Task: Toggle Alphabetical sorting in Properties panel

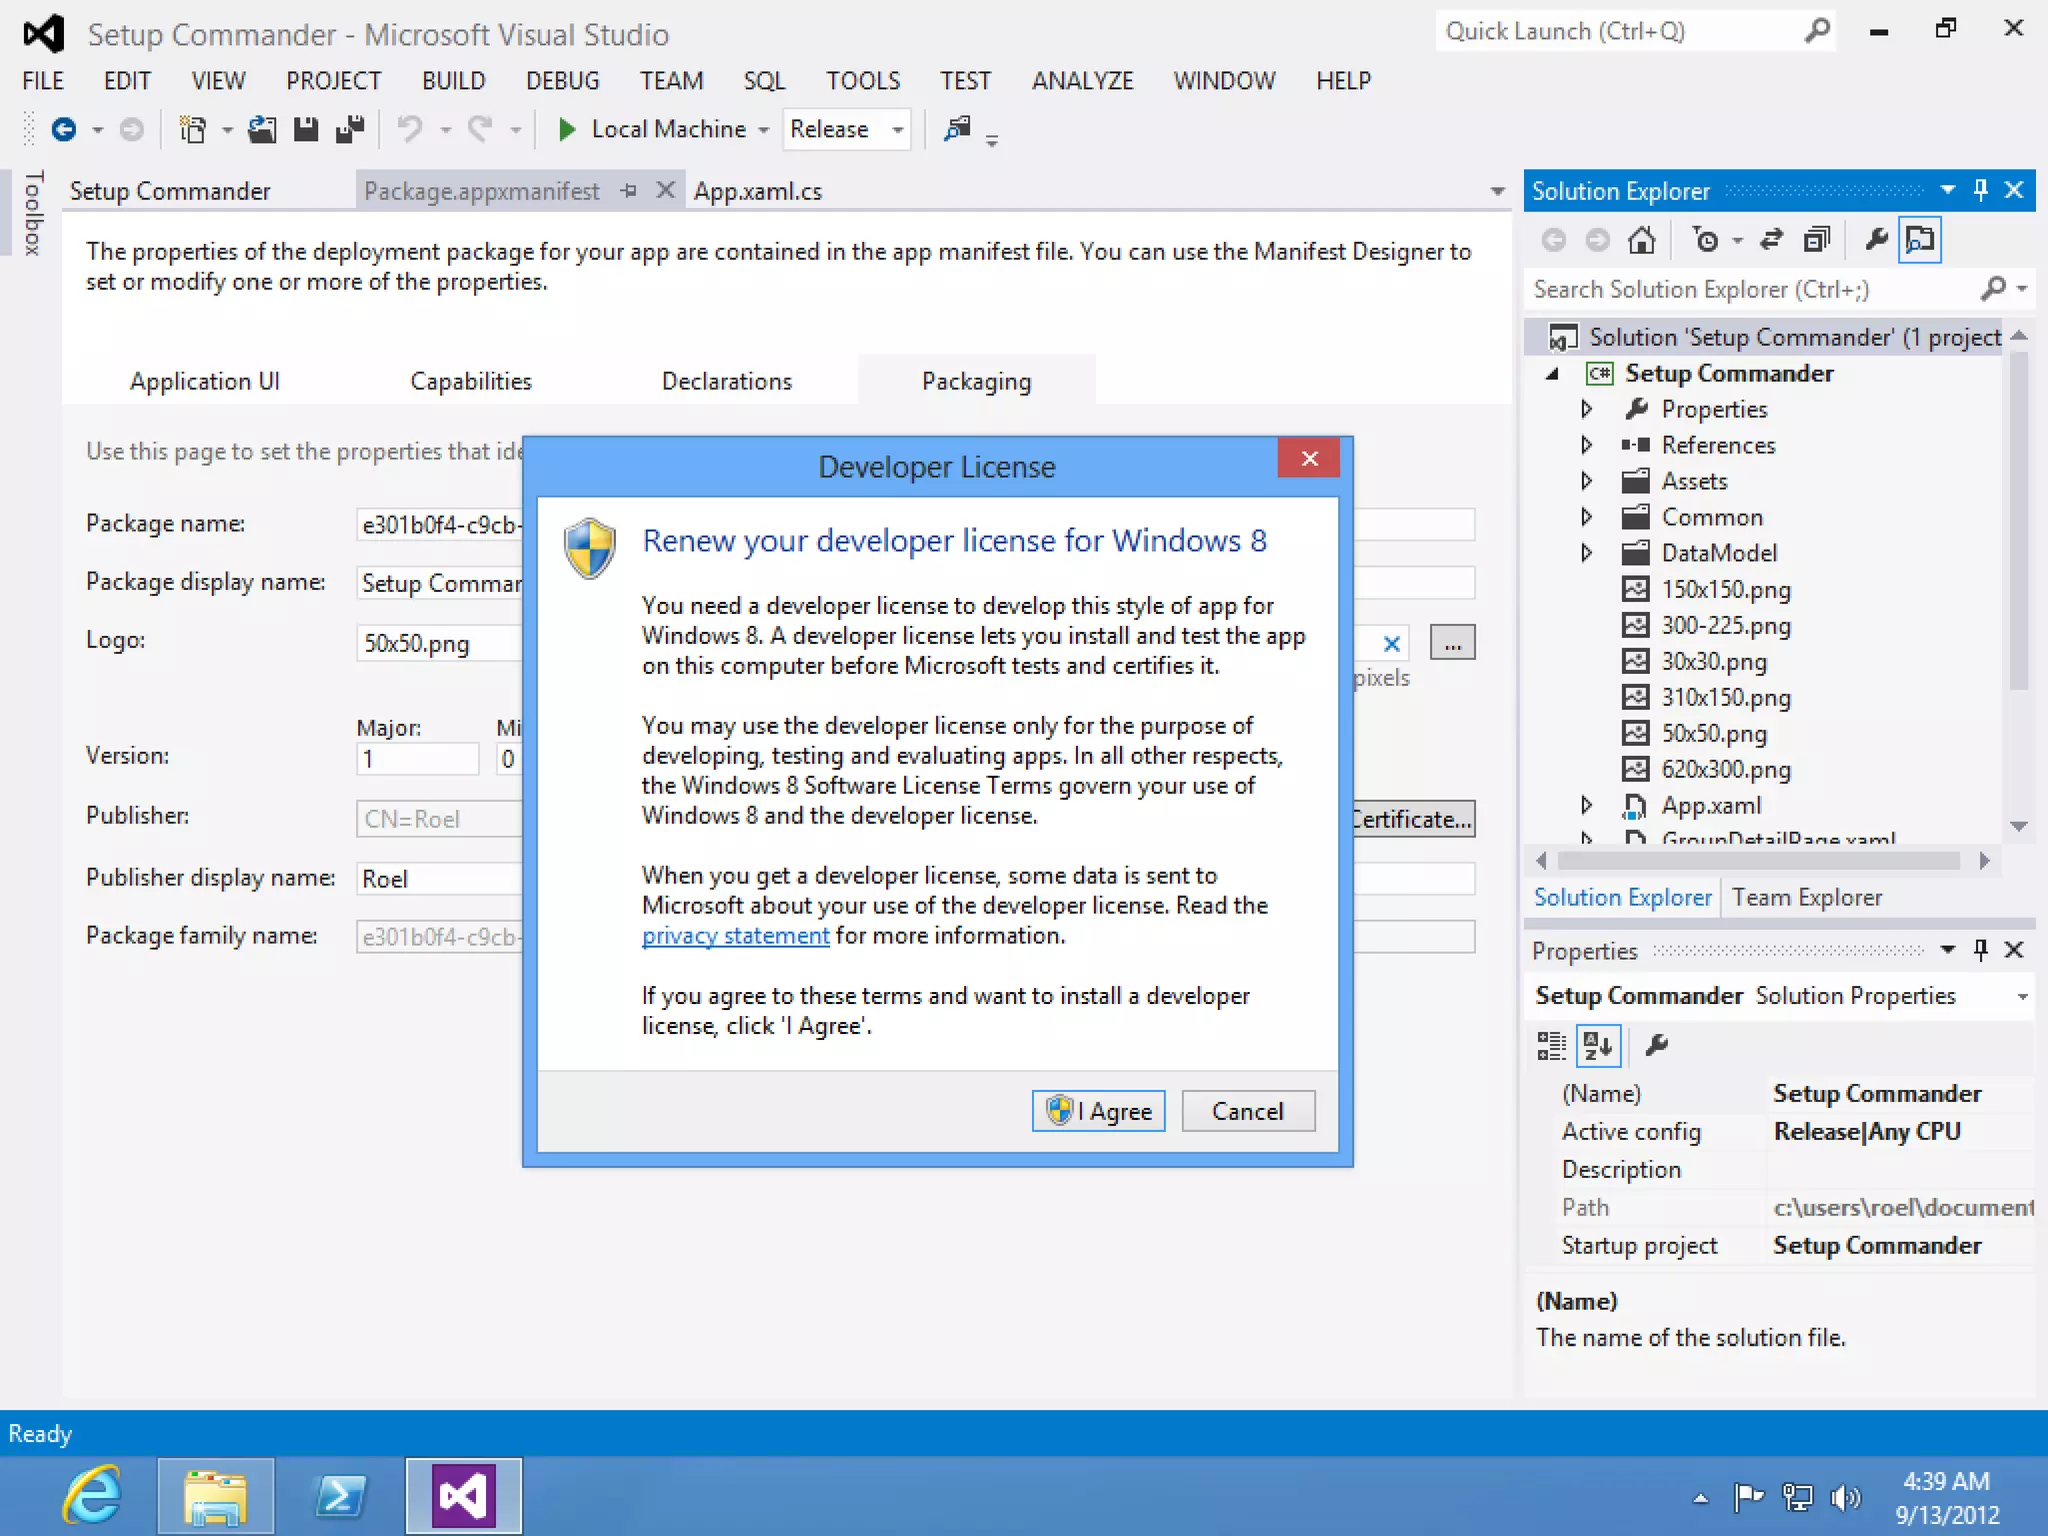Action: click(x=1597, y=1046)
